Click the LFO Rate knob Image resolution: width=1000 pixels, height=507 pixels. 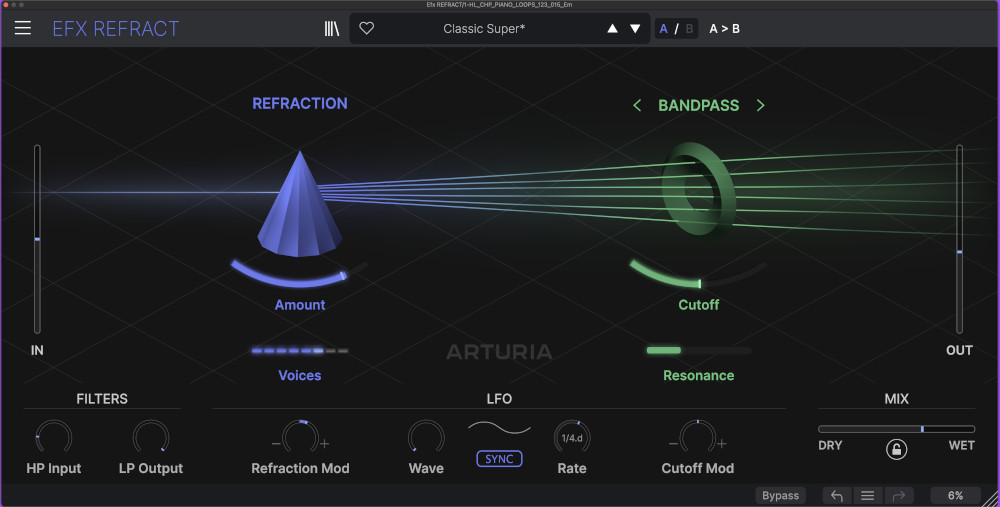point(572,437)
